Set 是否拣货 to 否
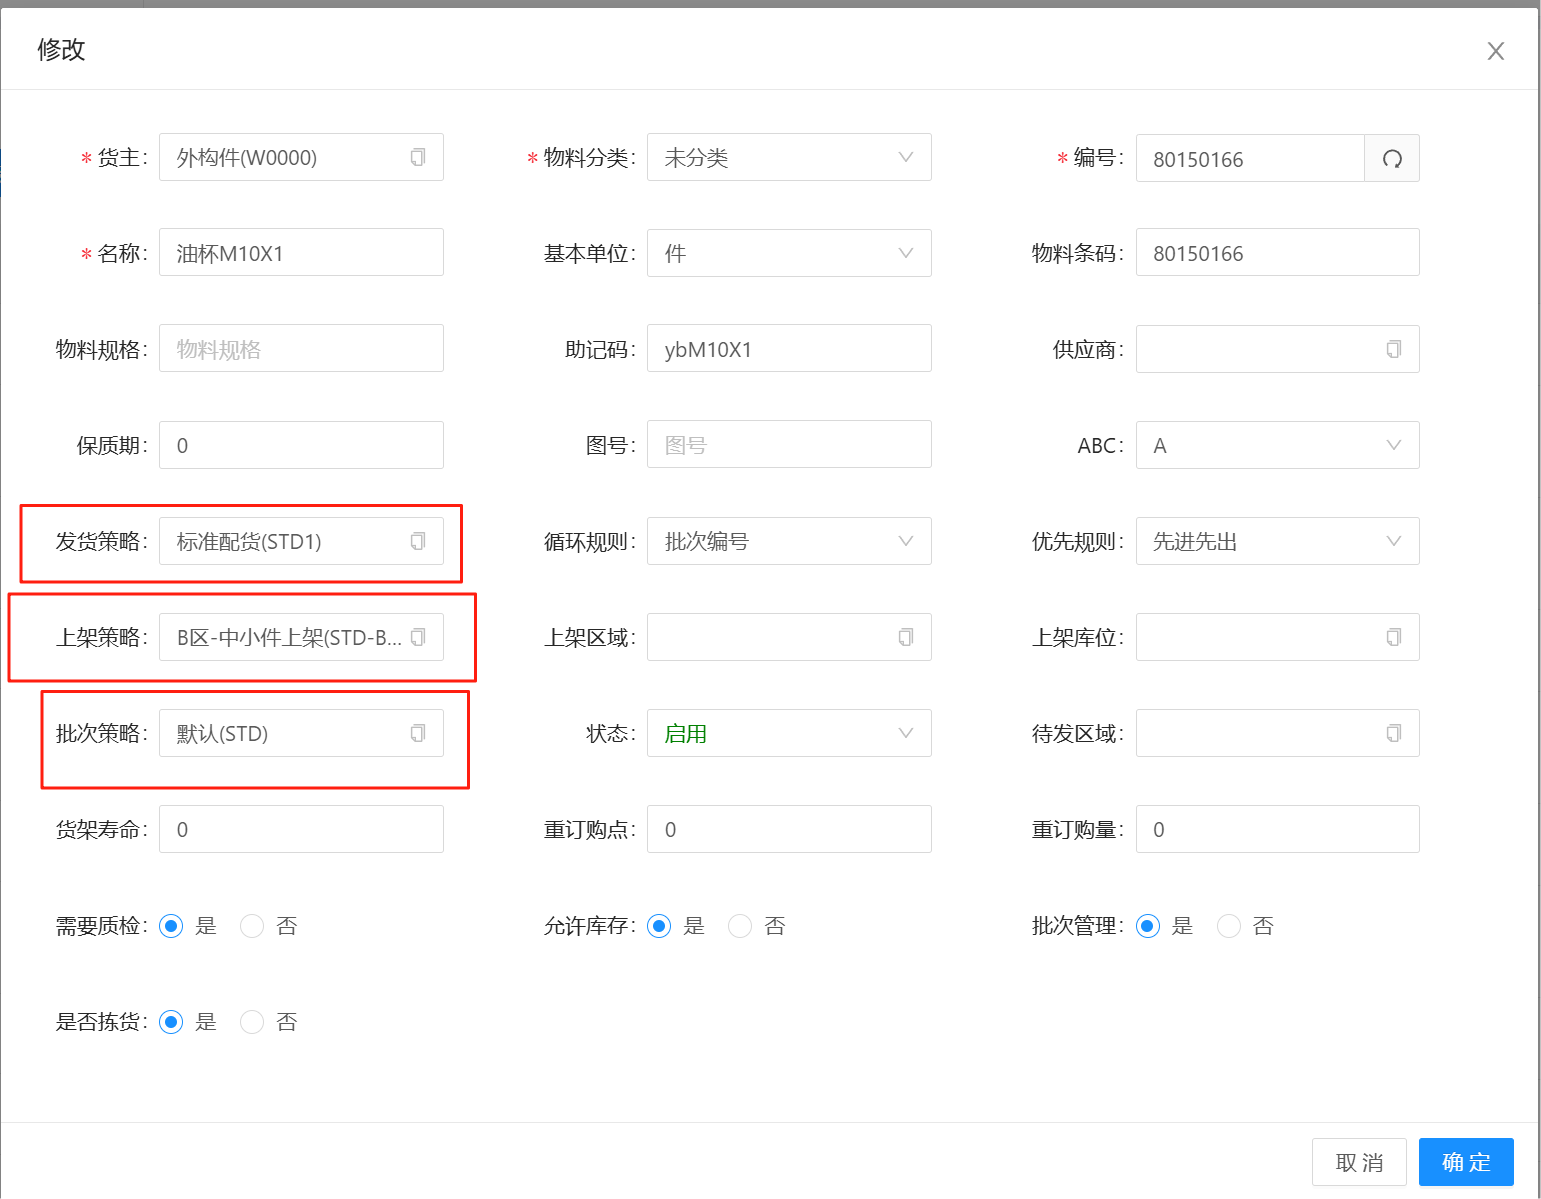The image size is (1541, 1199). click(252, 1022)
